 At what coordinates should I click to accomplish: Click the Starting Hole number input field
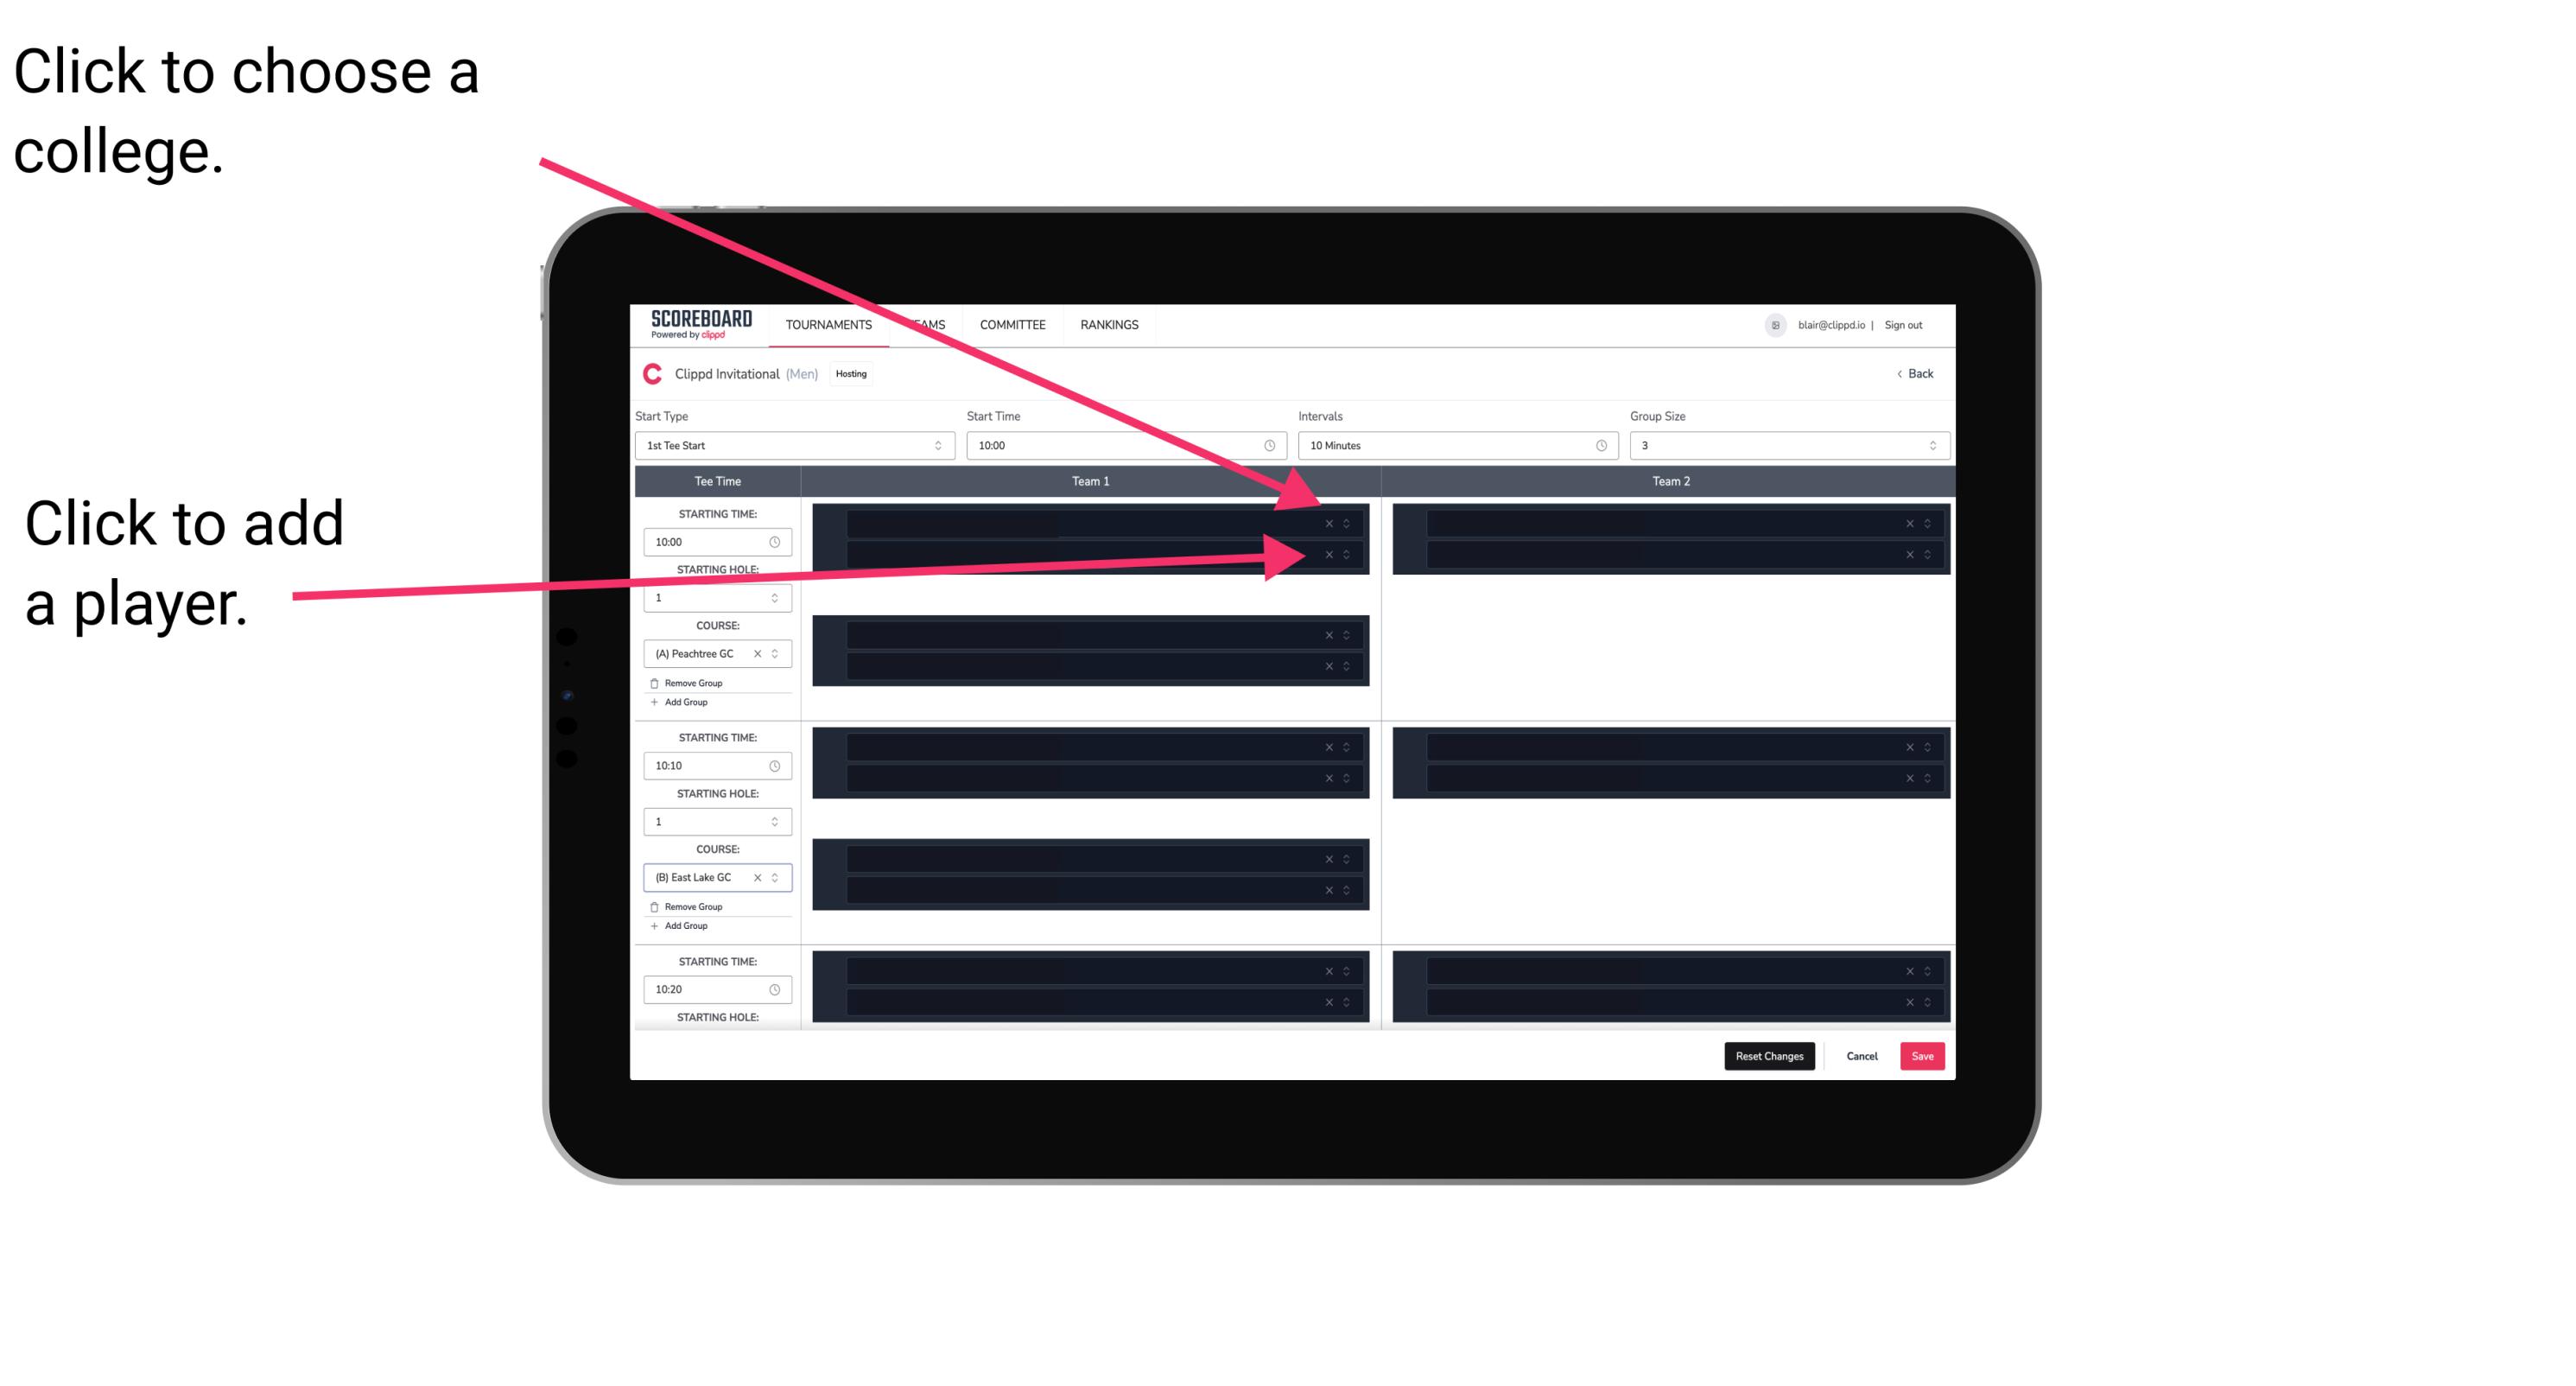pos(708,599)
